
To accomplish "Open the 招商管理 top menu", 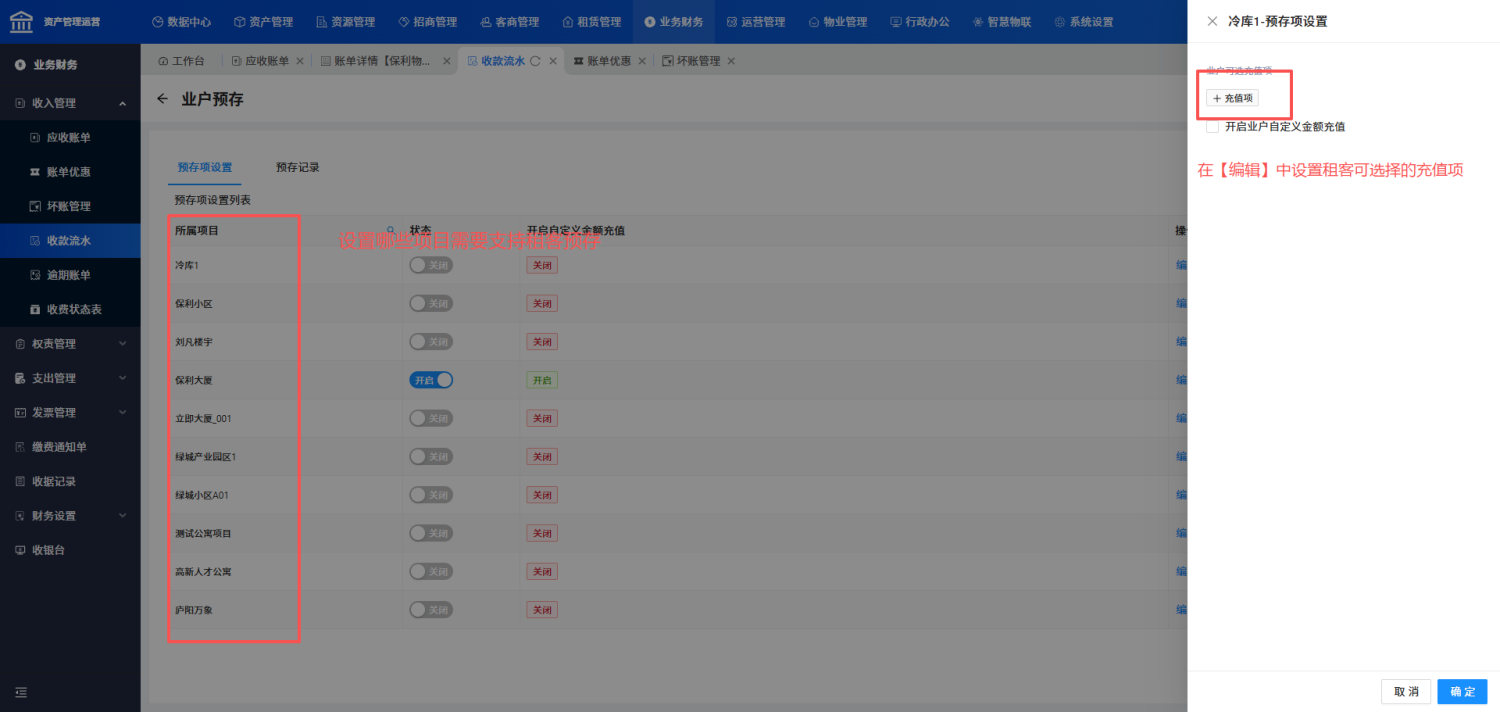I will click(x=427, y=22).
